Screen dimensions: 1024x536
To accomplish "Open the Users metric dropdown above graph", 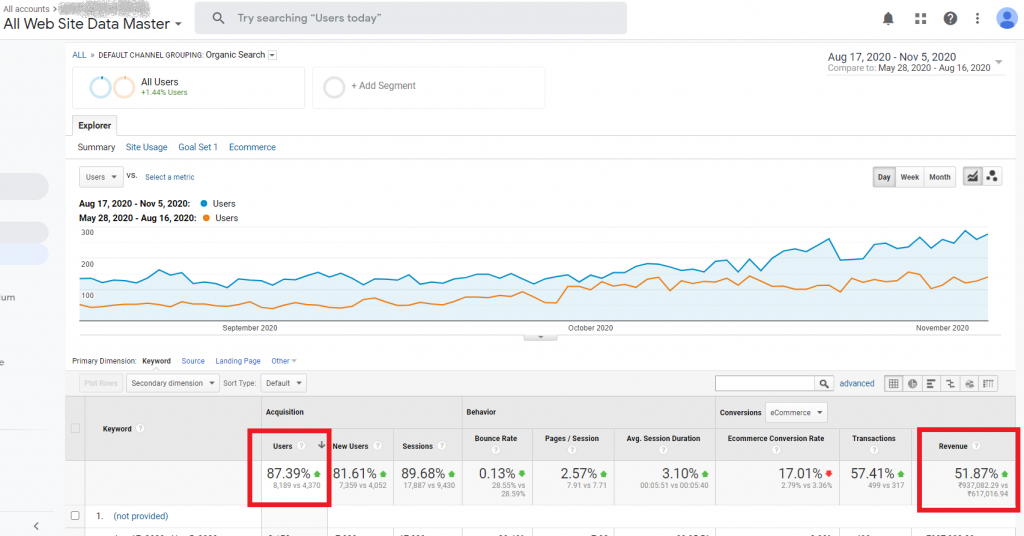I will [101, 177].
